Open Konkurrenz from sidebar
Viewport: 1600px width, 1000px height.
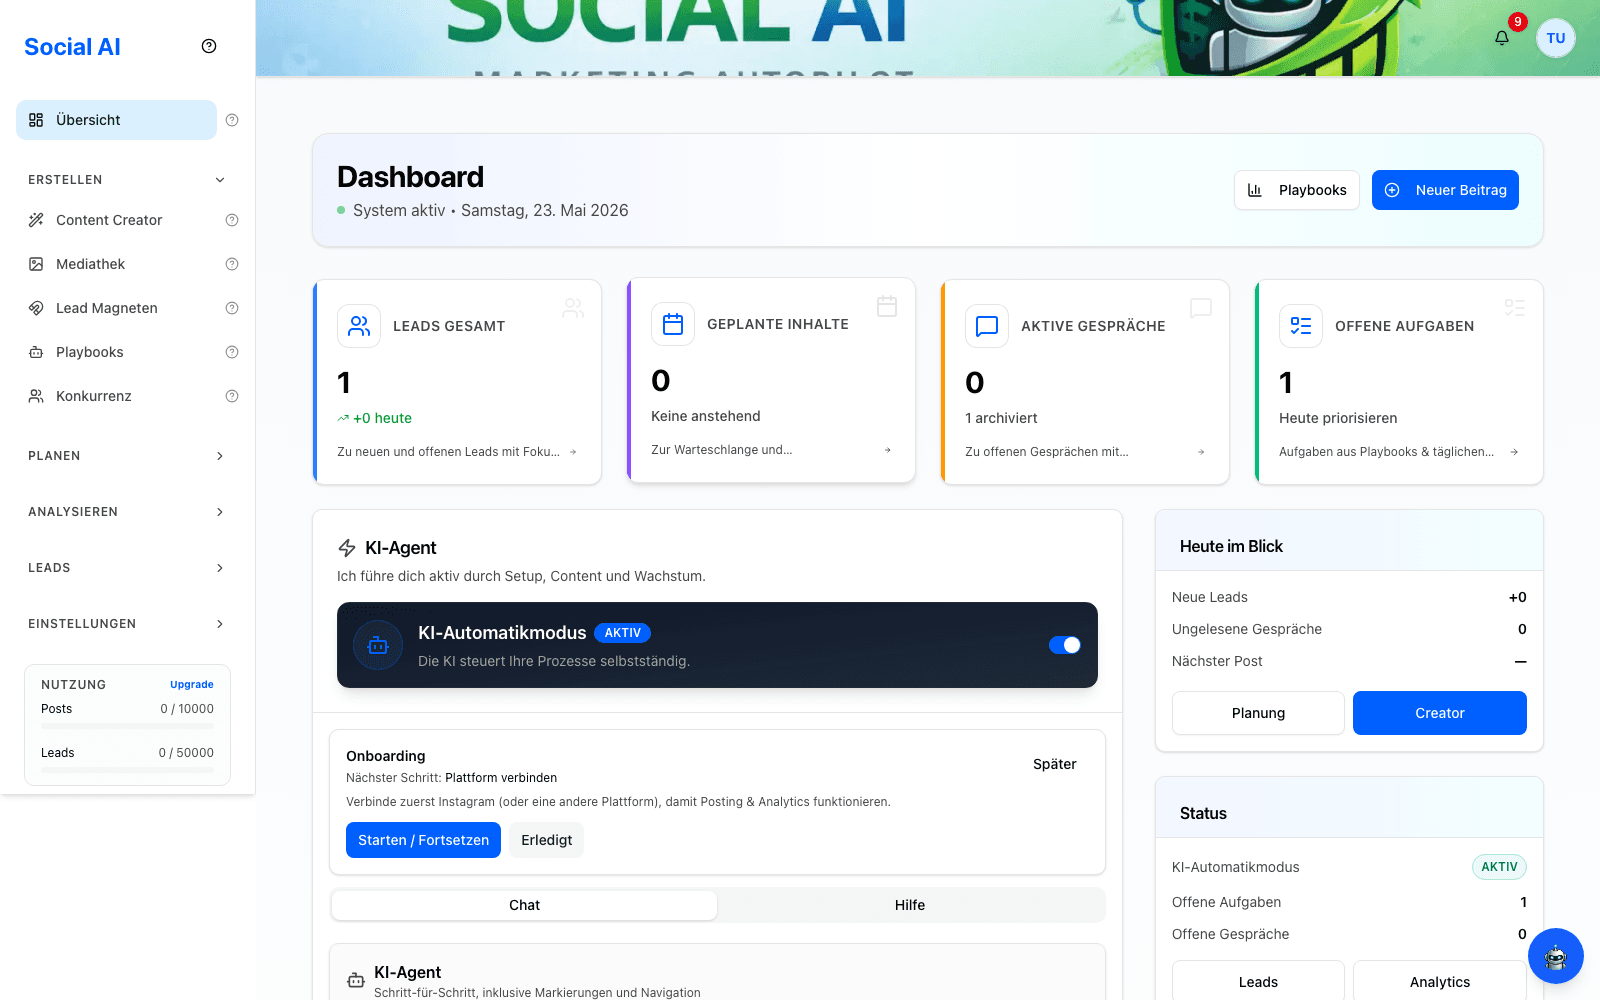[x=116, y=396]
